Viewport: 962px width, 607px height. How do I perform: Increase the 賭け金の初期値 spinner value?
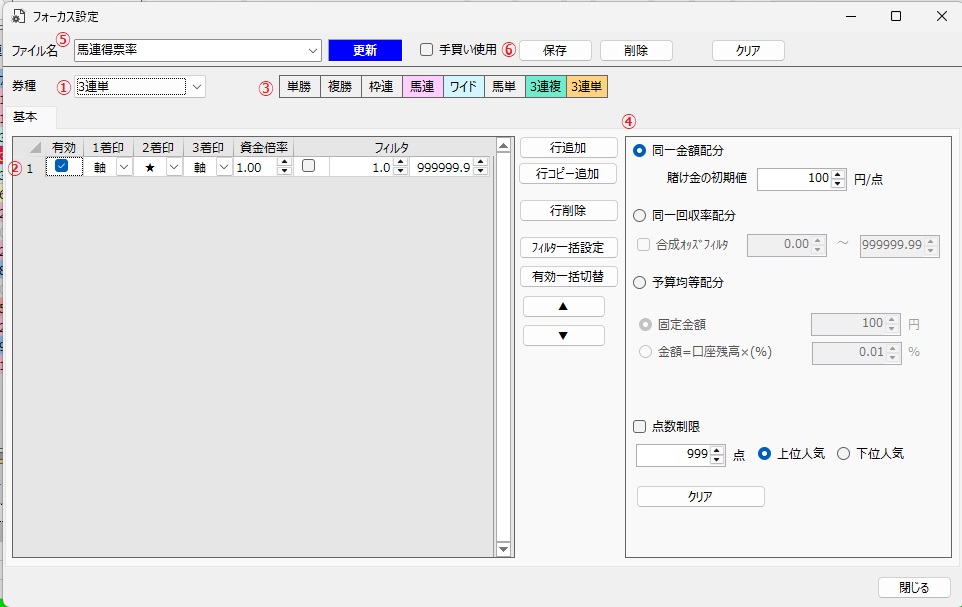tap(838, 174)
